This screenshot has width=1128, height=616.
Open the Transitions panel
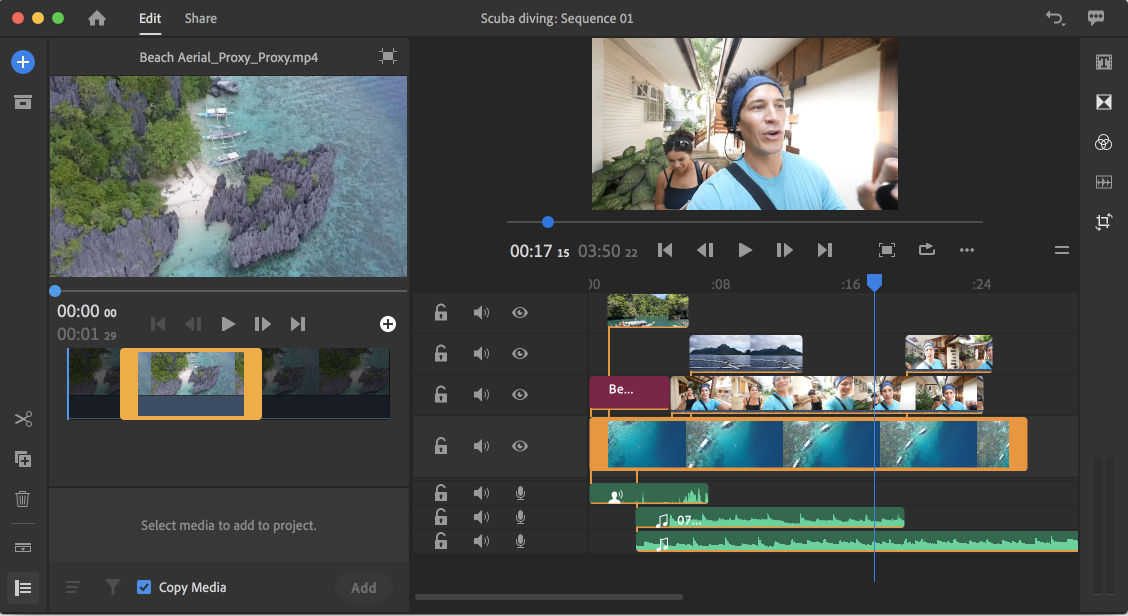coord(1104,102)
